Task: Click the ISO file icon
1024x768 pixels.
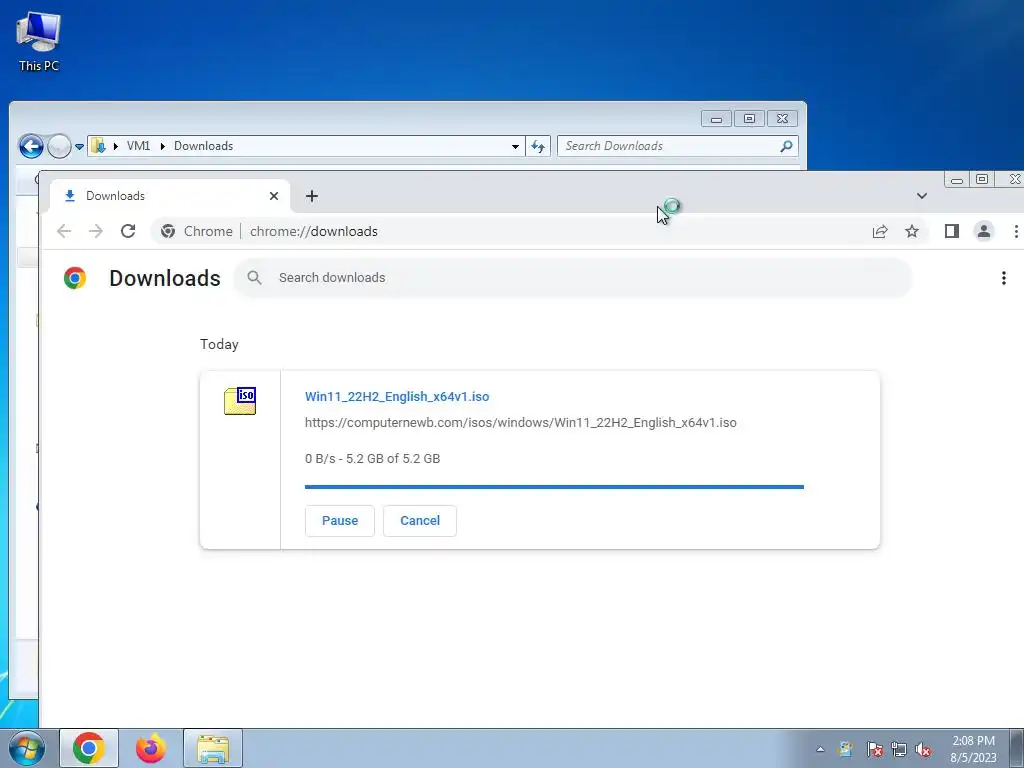Action: pyautogui.click(x=240, y=401)
